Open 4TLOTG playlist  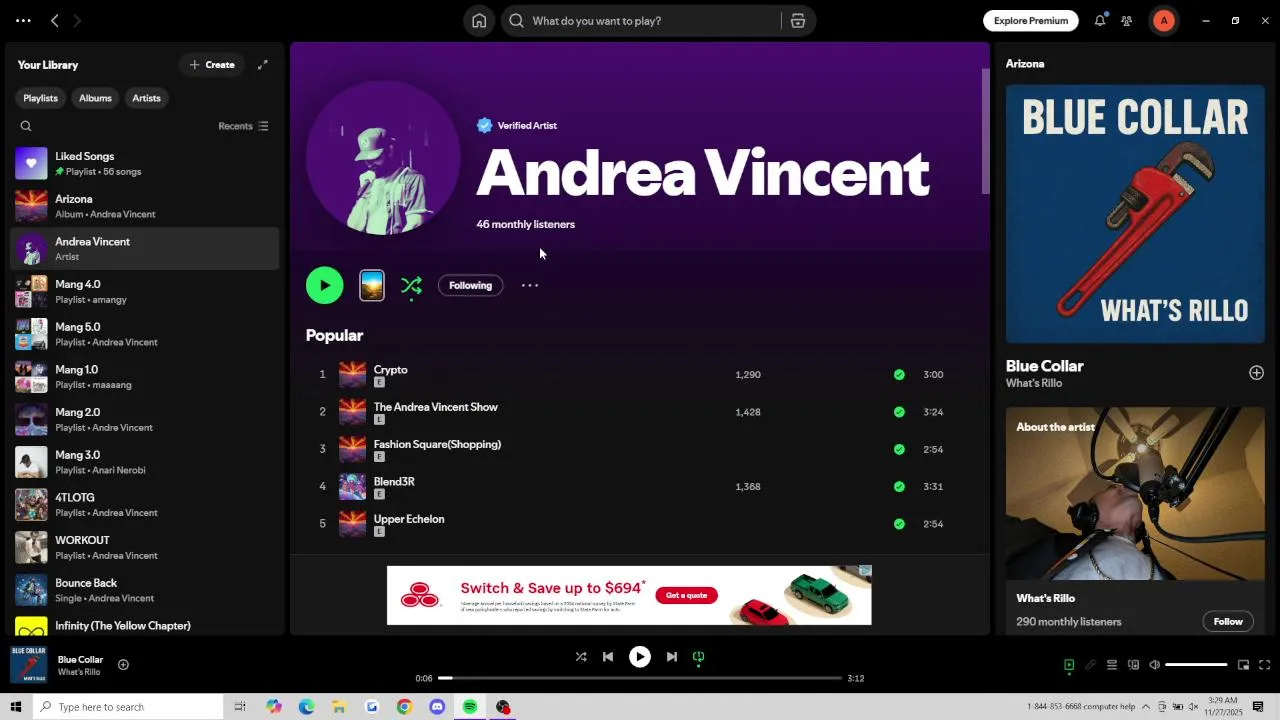click(x=145, y=505)
